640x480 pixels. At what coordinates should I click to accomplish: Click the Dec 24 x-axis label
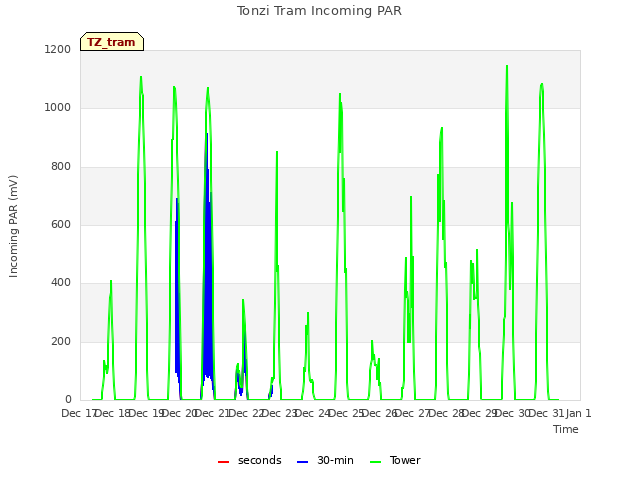tap(313, 413)
